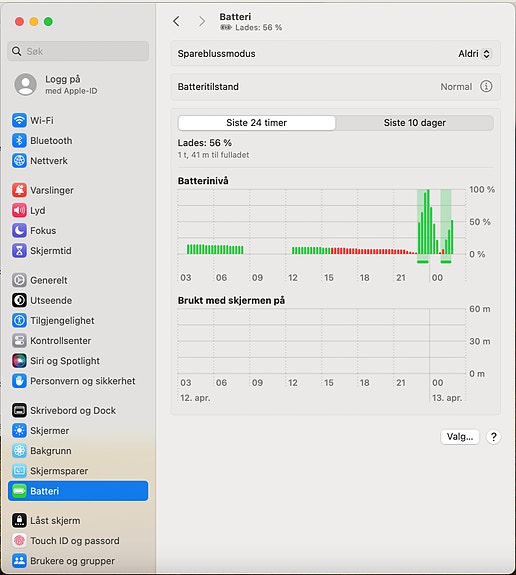Open Siri og Spotlight icon
The width and height of the screenshot is (516, 575).
coord(19,360)
